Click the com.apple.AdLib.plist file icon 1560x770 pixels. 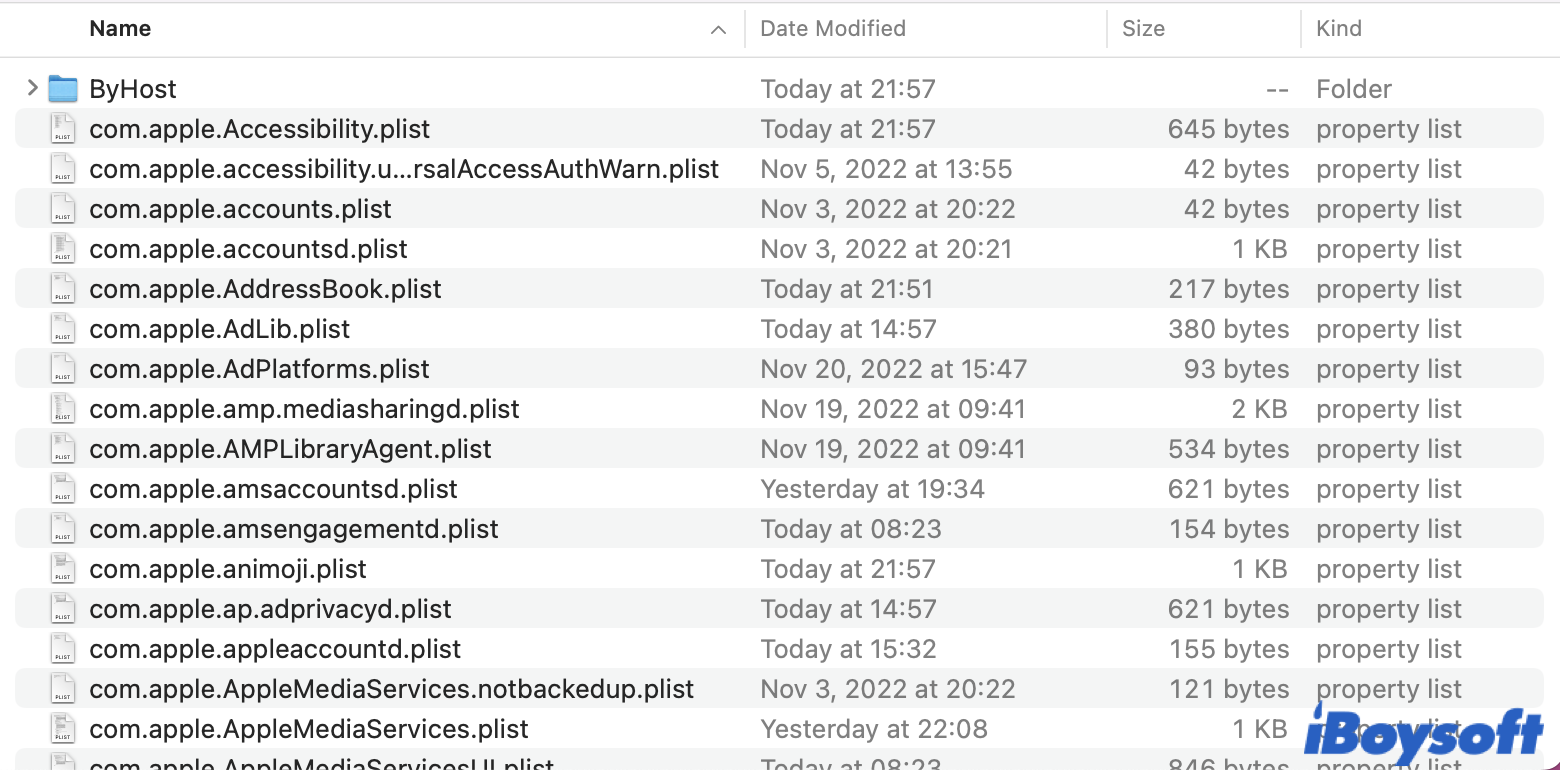[63, 329]
